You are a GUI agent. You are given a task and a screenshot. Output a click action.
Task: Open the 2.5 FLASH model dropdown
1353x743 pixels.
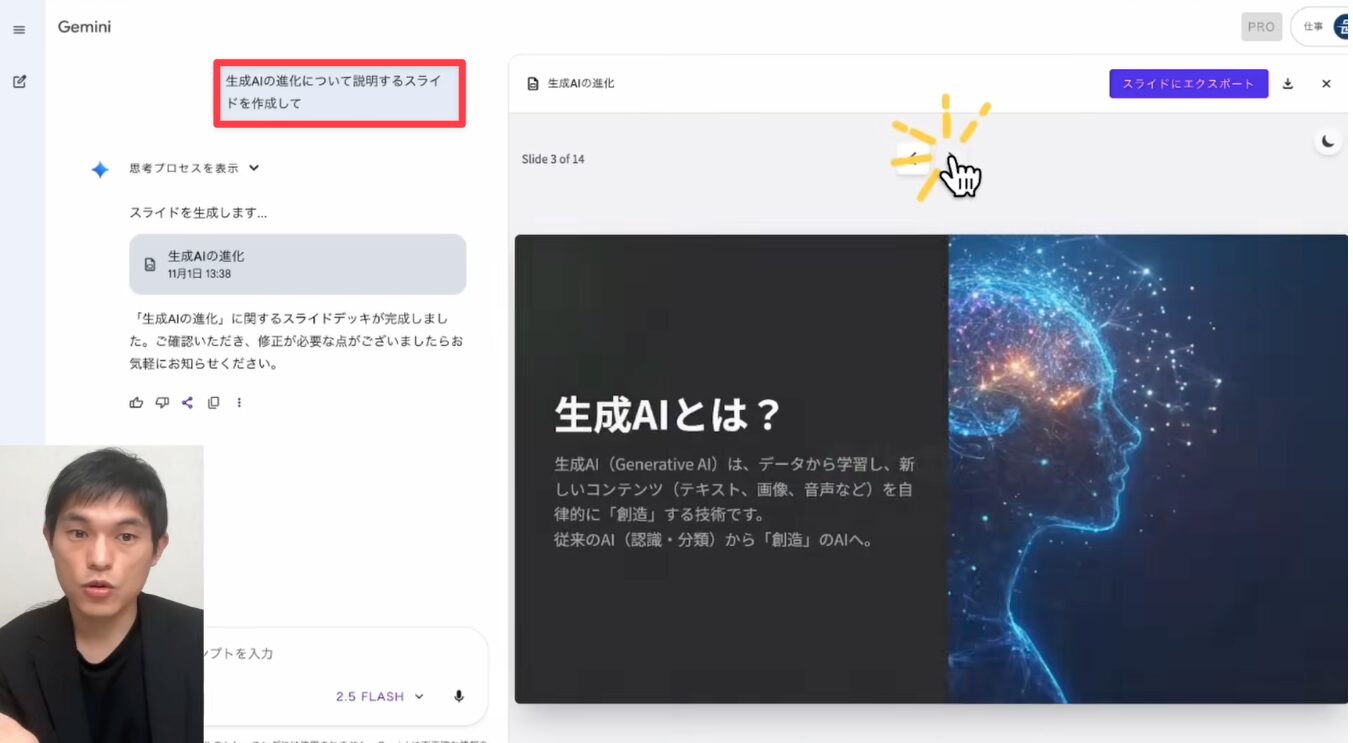click(x=379, y=697)
